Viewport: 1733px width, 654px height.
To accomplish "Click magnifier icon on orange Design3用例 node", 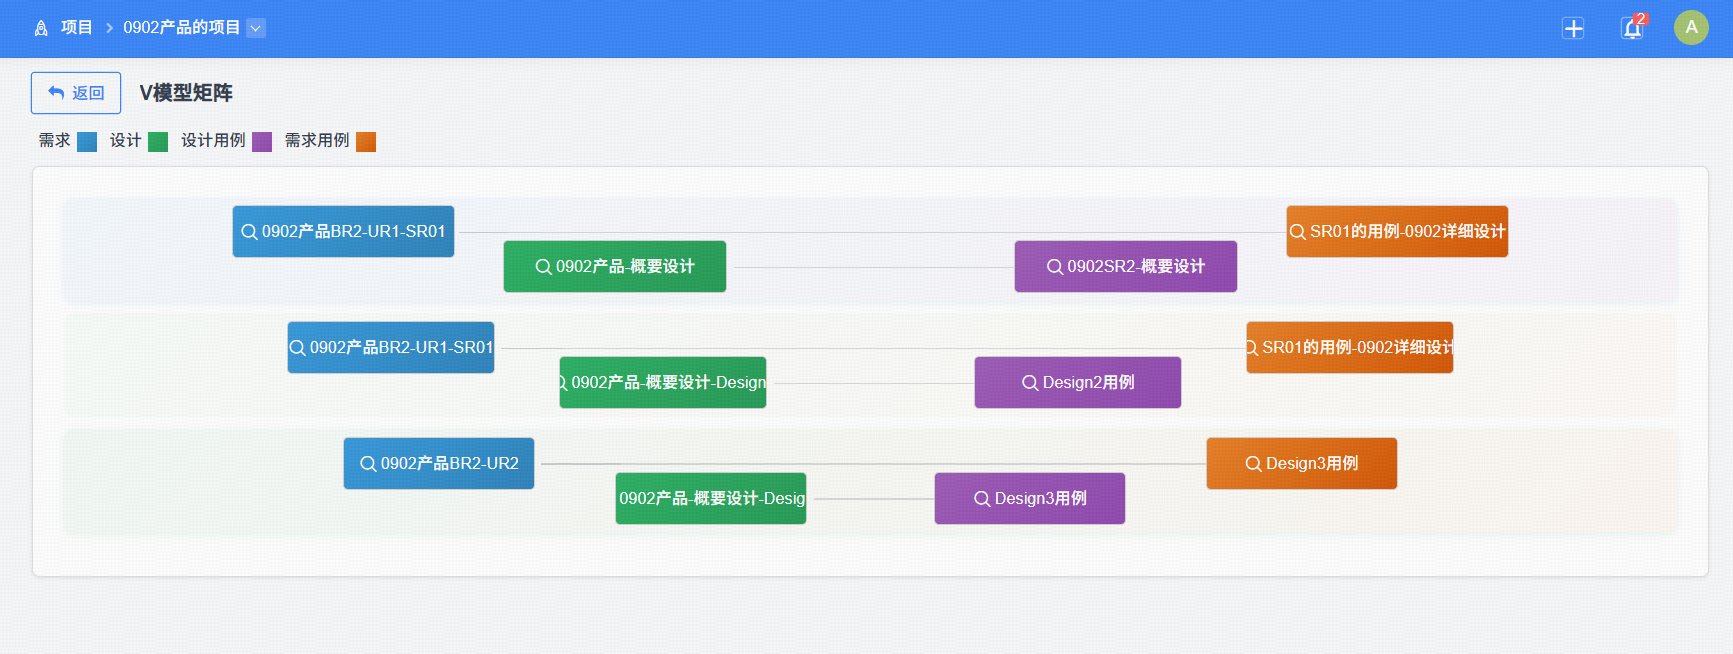I will 1253,464.
